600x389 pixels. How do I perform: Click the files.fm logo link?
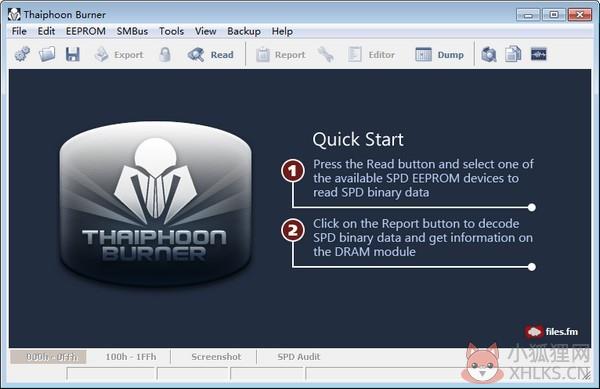click(552, 331)
